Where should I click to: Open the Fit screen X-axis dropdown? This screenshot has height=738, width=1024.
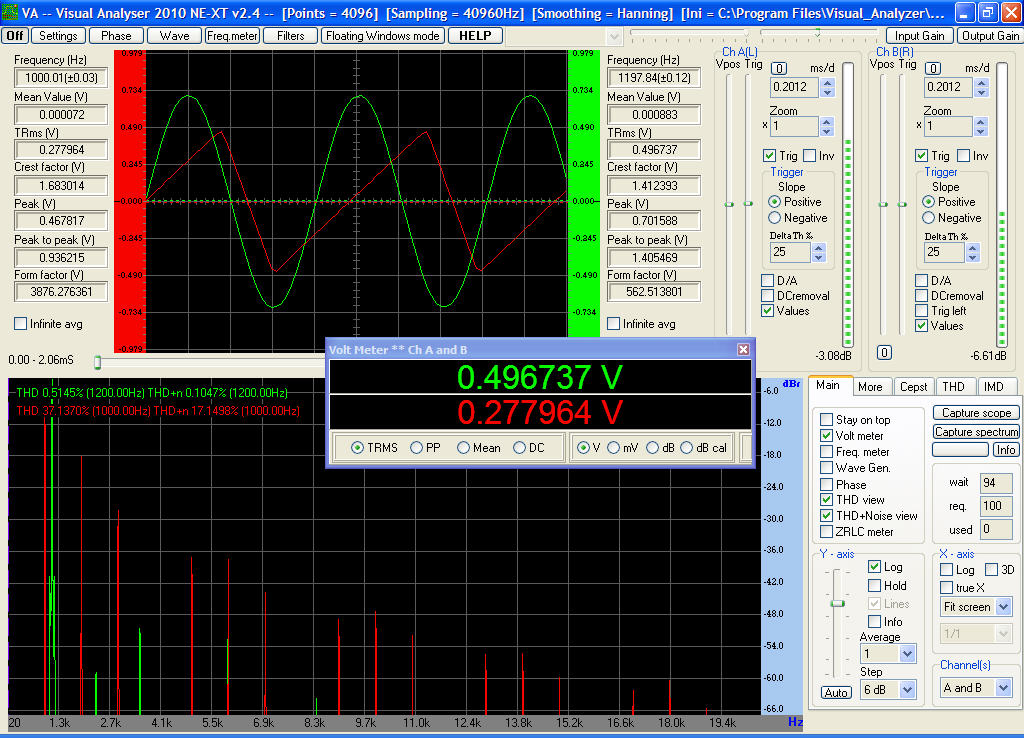click(x=1003, y=607)
